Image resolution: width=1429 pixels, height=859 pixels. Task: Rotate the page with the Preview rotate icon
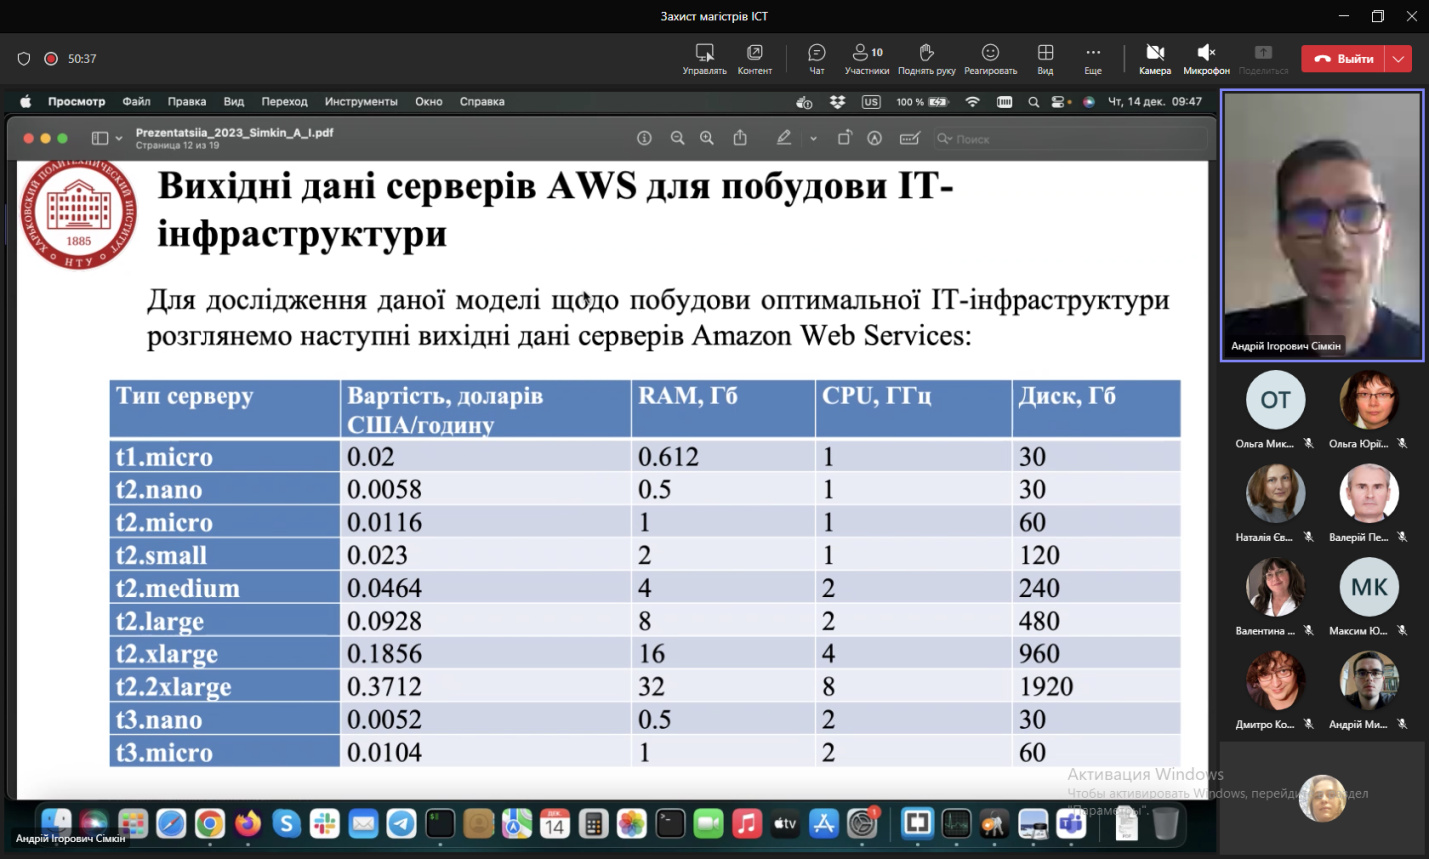[844, 138]
